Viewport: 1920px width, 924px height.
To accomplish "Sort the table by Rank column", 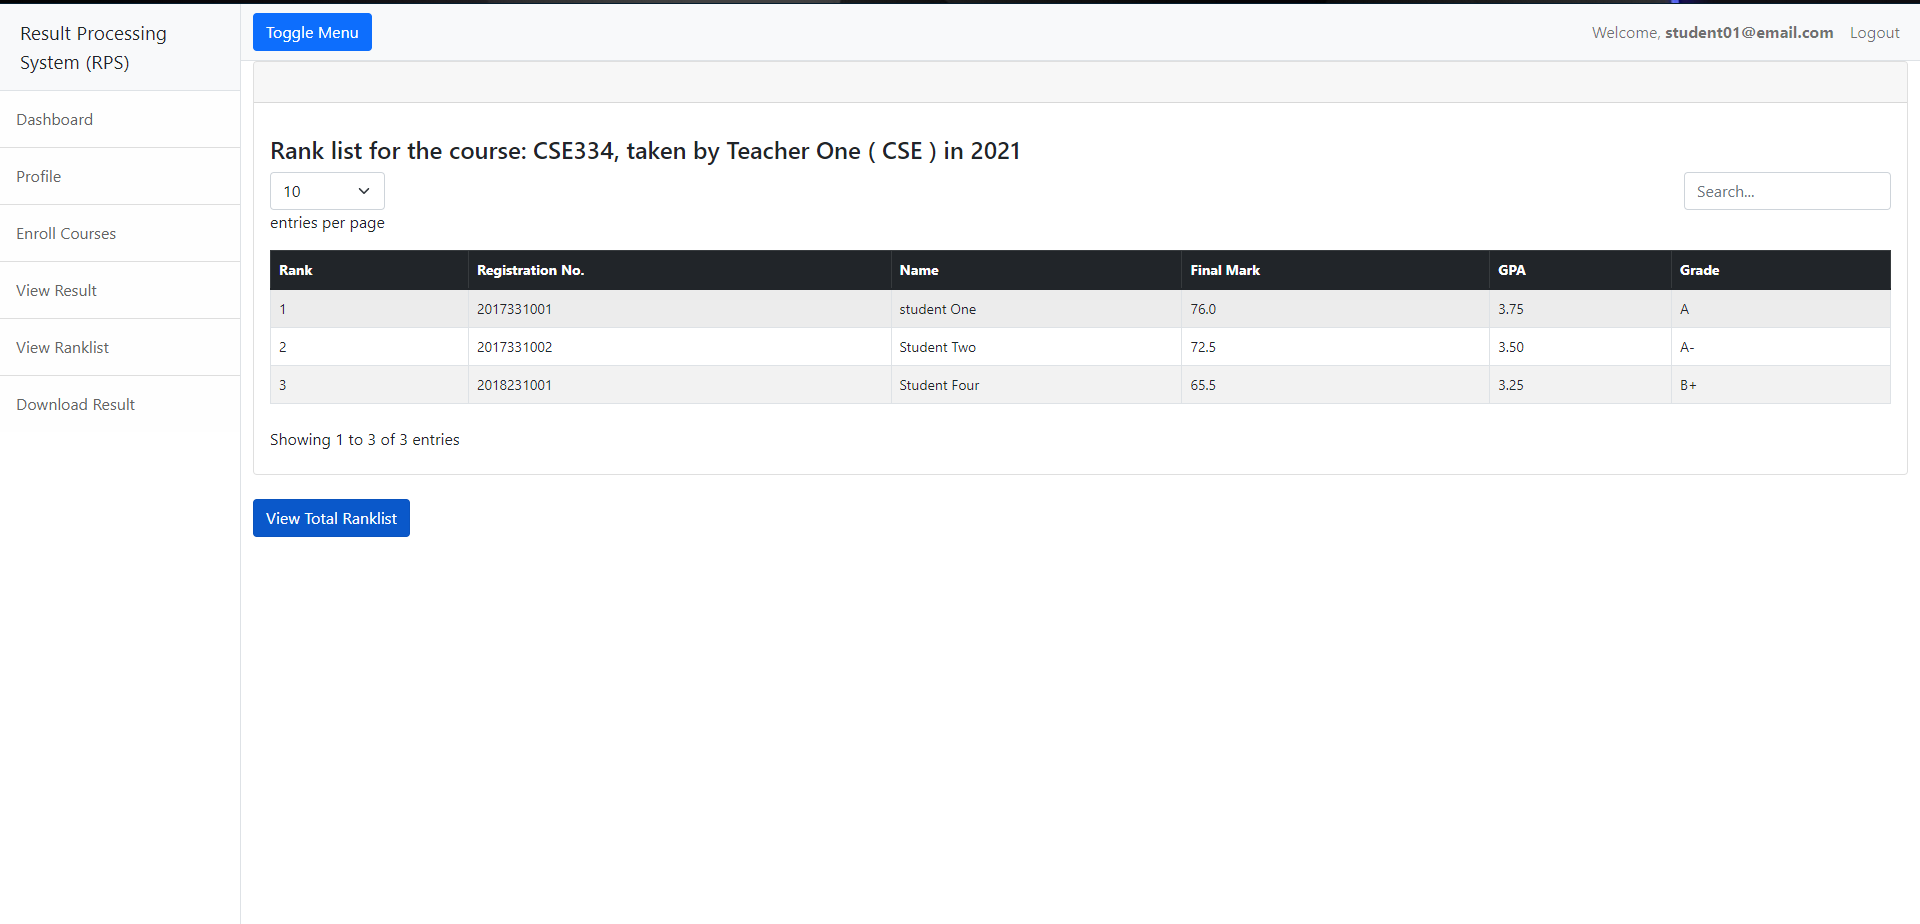I will [x=296, y=270].
